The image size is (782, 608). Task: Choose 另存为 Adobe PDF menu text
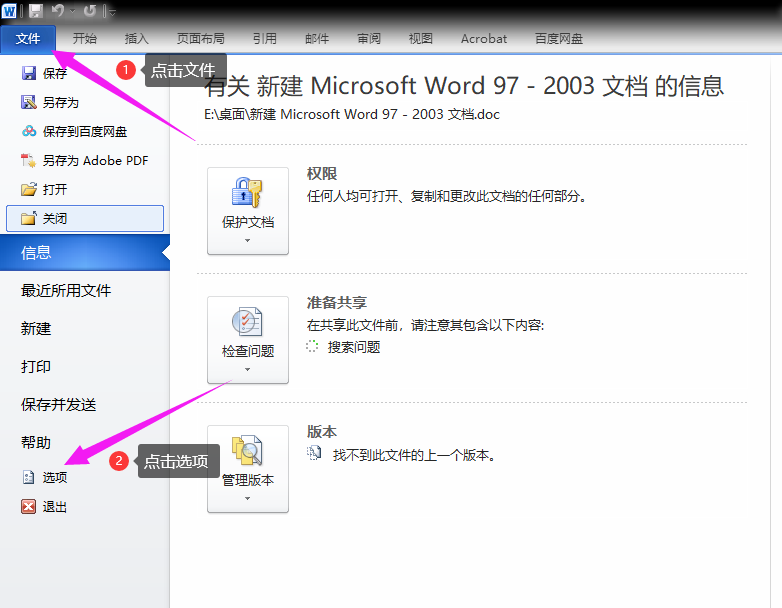pos(95,161)
